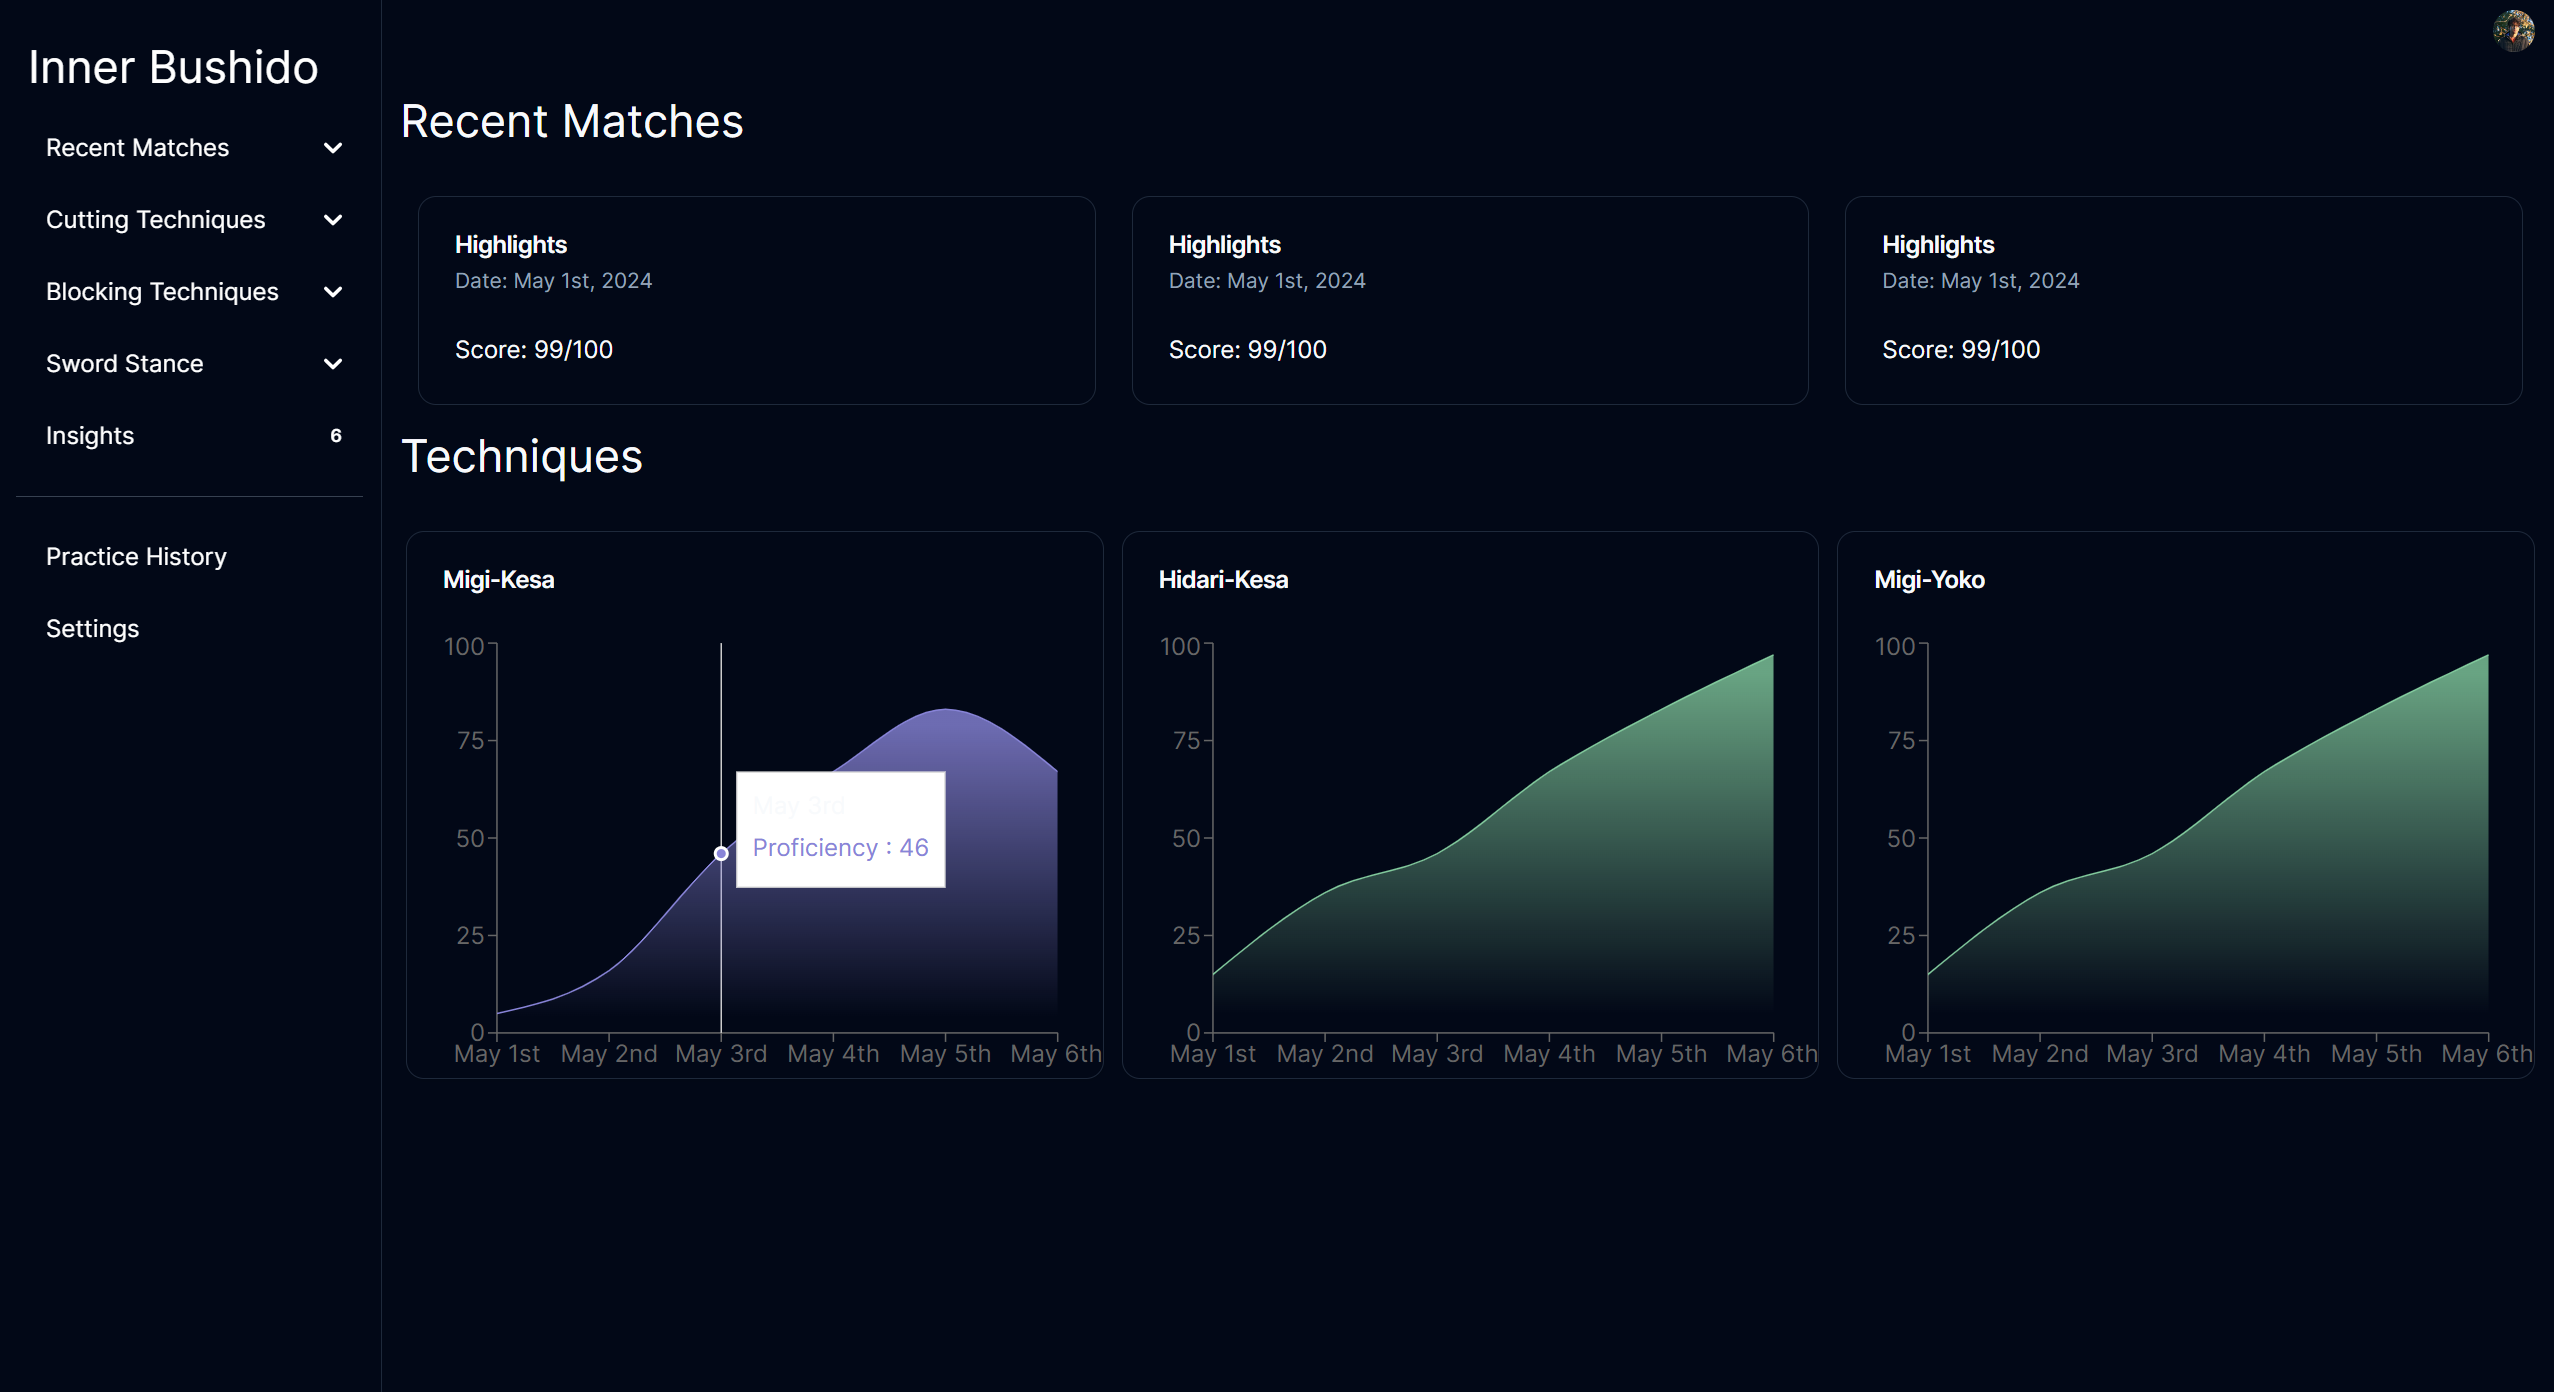Expand the Recent Matches chevron
2554x1392 pixels.
333,148
